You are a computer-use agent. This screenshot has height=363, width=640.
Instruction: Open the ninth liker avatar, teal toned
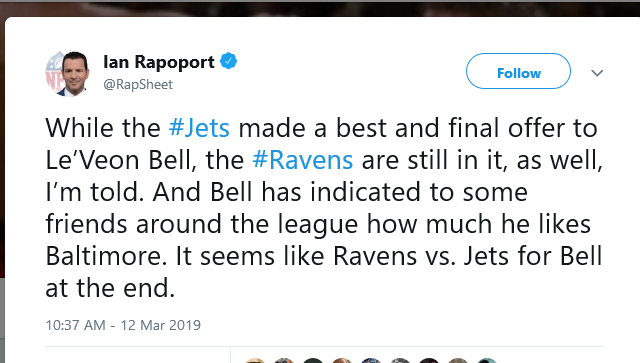pyautogui.click(x=487, y=361)
